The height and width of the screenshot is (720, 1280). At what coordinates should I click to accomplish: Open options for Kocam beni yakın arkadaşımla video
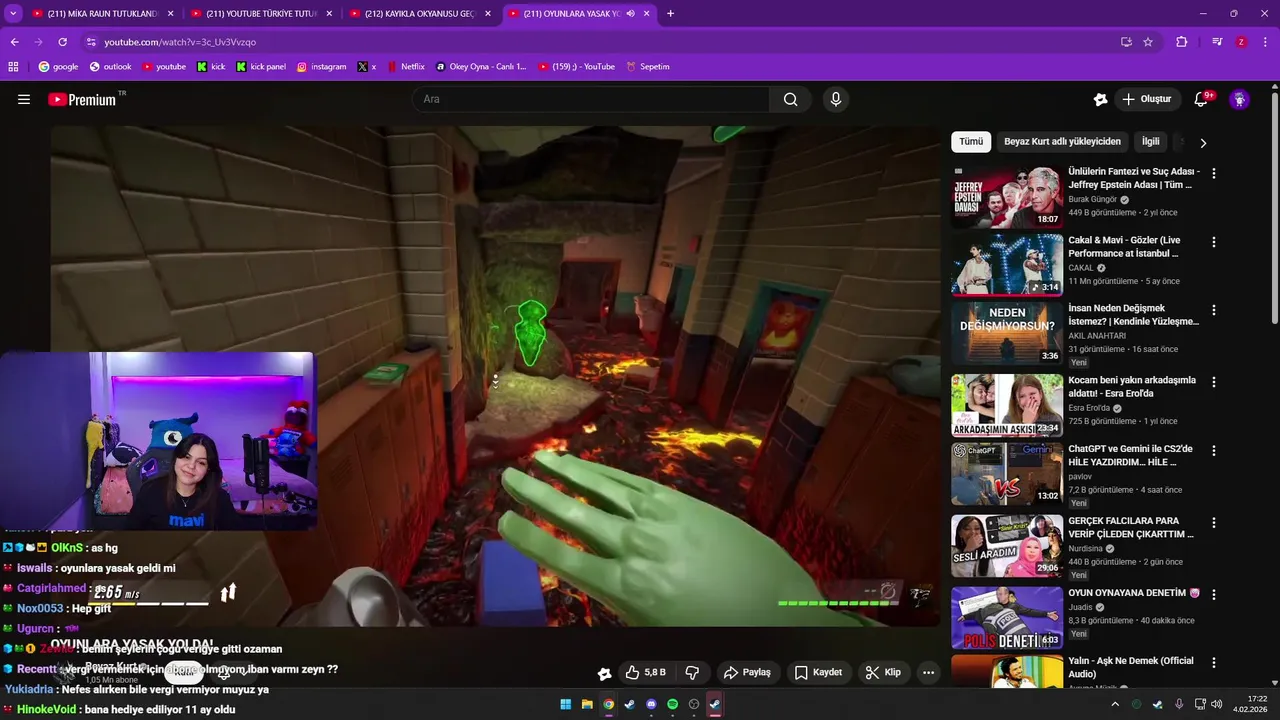1214,382
